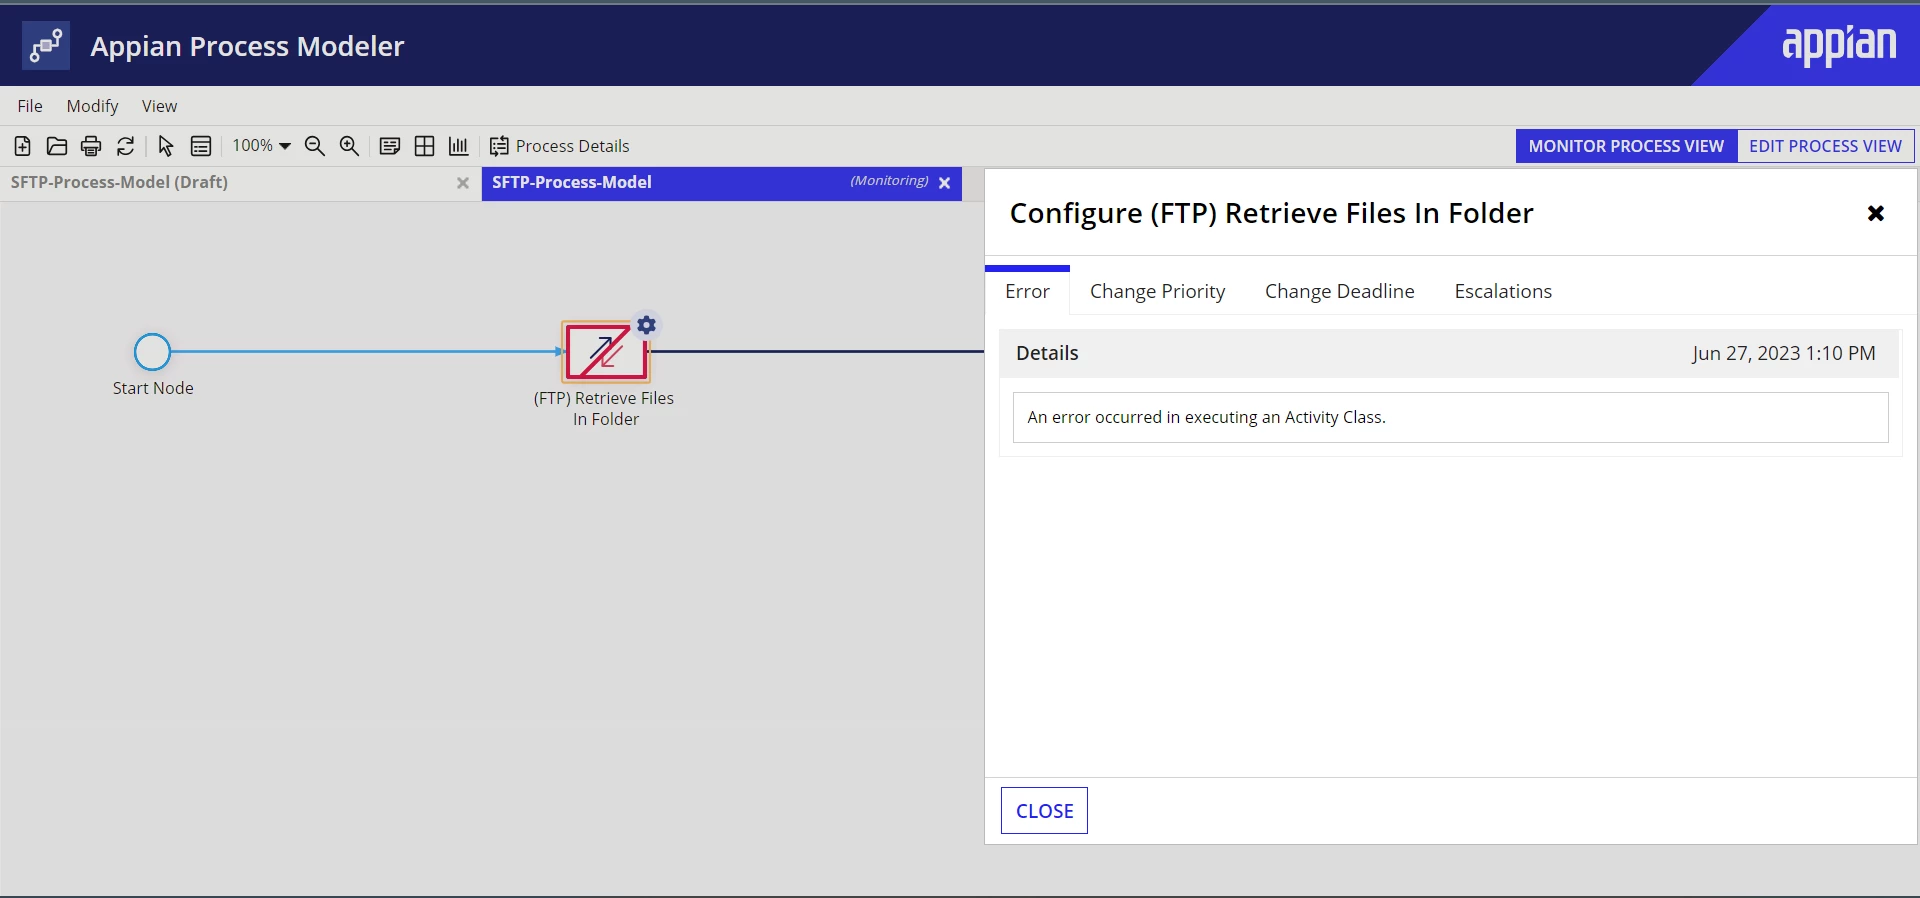
Task: Select the FTP Retrieve Files In Folder node
Action: click(x=606, y=351)
